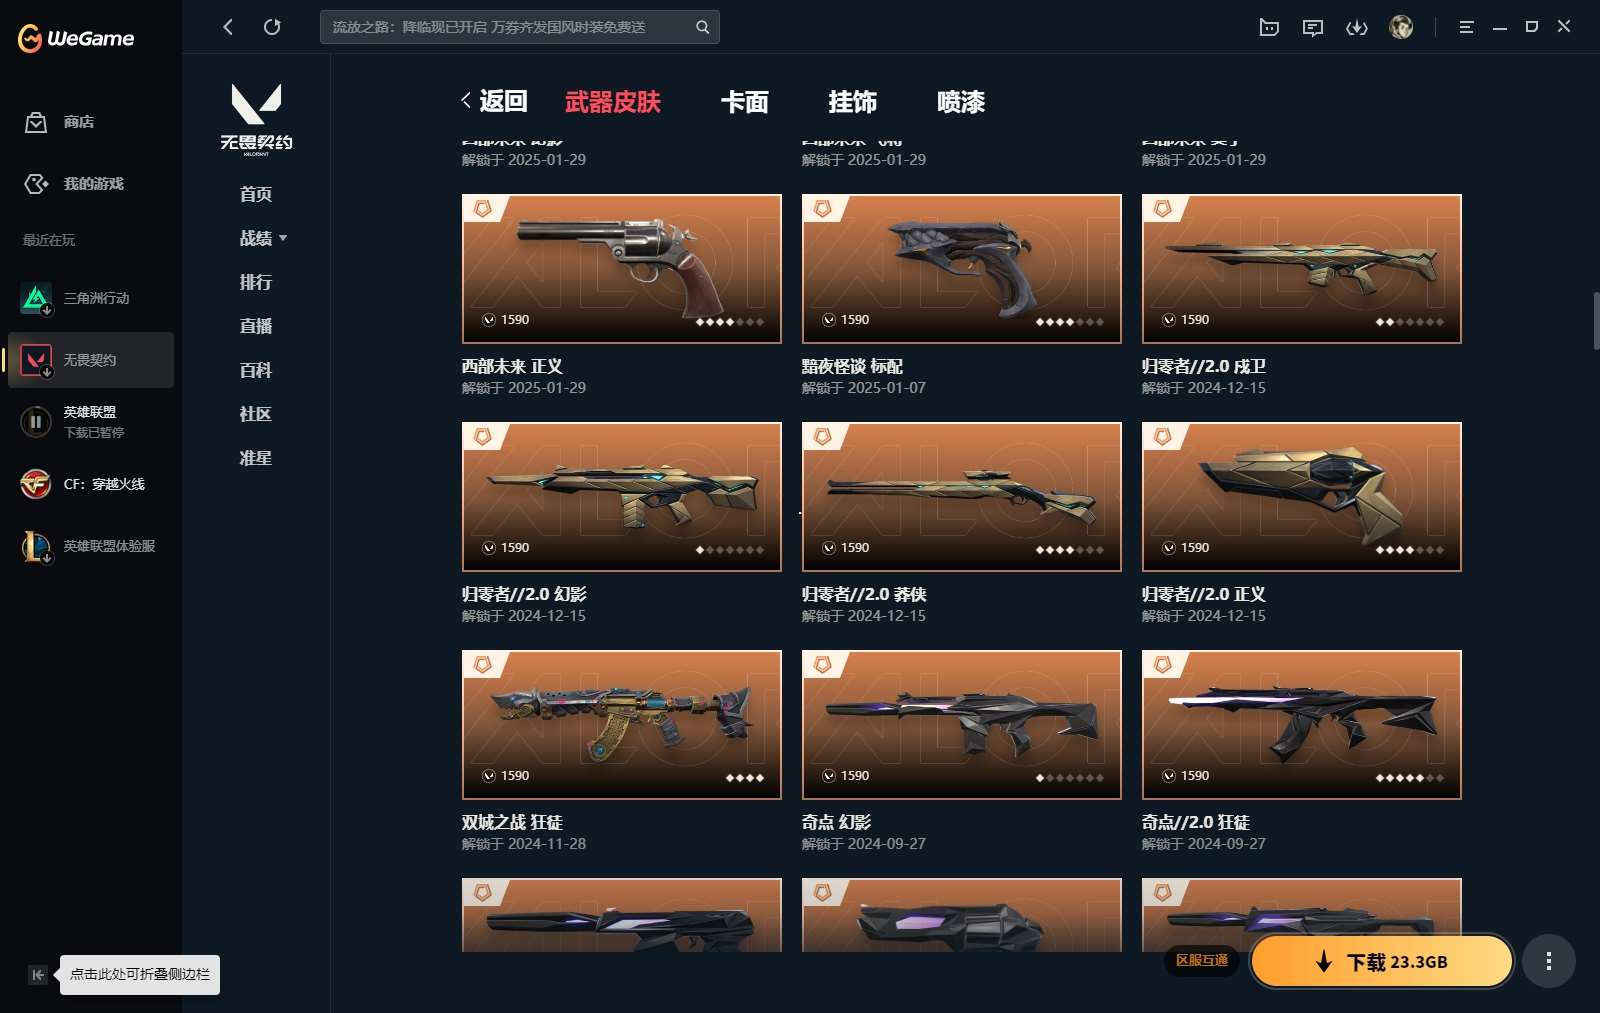Open the hamburger main menu icon
The image size is (1600, 1013).
click(1466, 27)
